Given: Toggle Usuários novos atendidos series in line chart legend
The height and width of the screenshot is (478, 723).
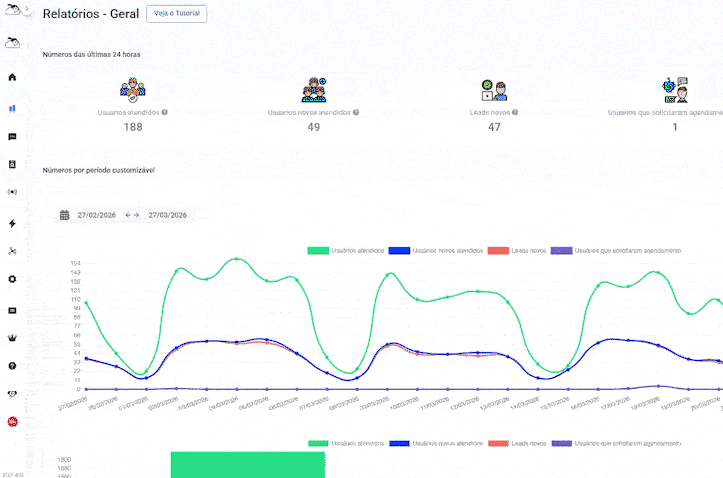Looking at the screenshot, I should tap(437, 250).
